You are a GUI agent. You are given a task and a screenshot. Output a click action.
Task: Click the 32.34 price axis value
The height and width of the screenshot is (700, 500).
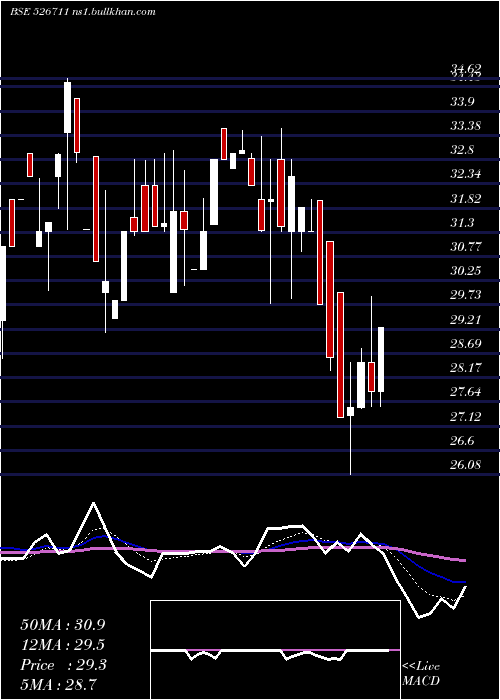tap(466, 174)
